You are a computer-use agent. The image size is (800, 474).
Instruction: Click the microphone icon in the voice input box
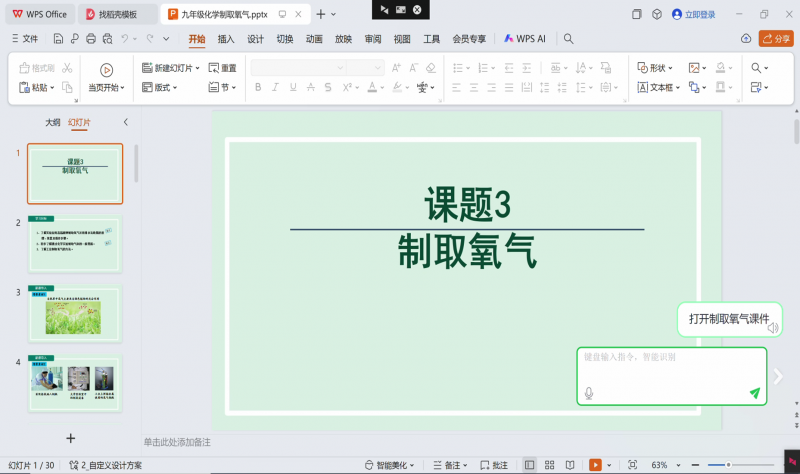point(589,393)
